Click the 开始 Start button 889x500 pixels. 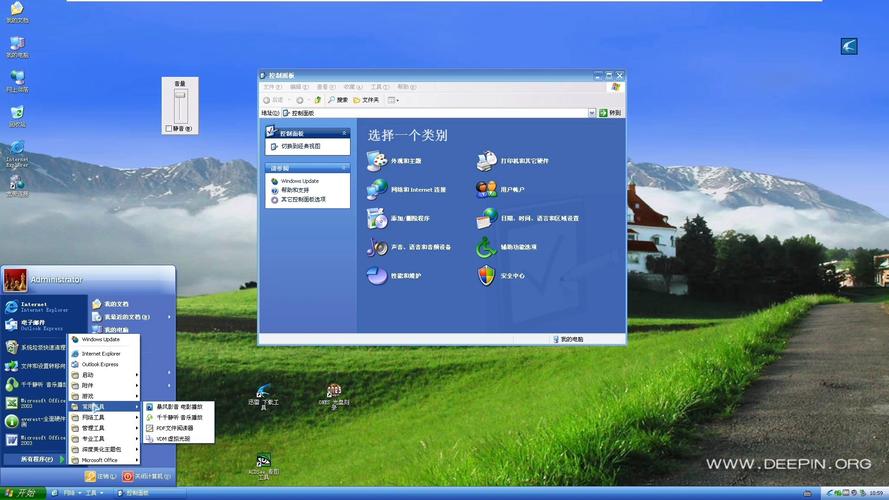(20, 493)
